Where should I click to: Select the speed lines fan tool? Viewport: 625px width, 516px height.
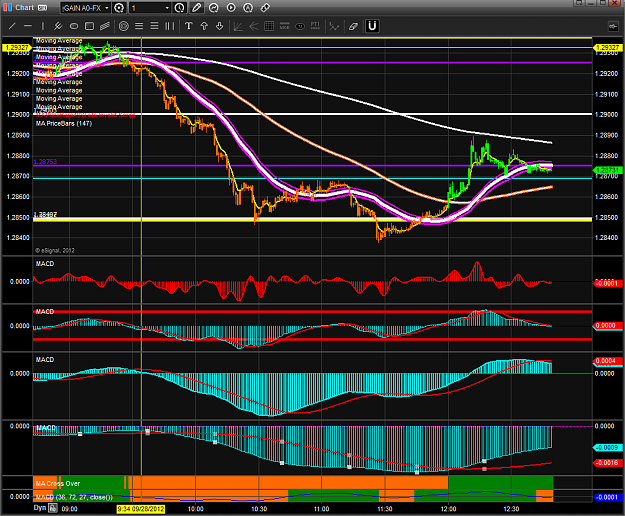coord(254,26)
